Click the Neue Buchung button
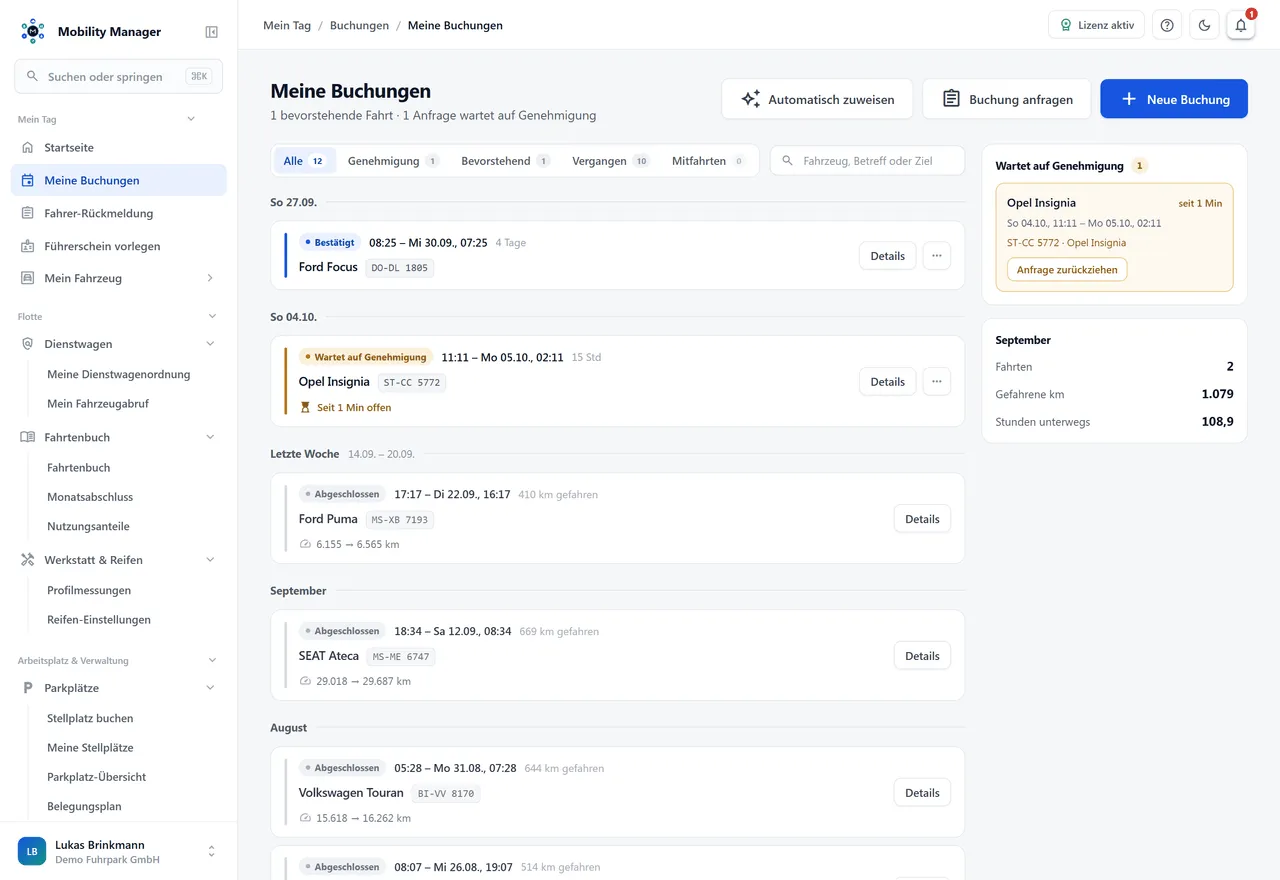 1174,99
